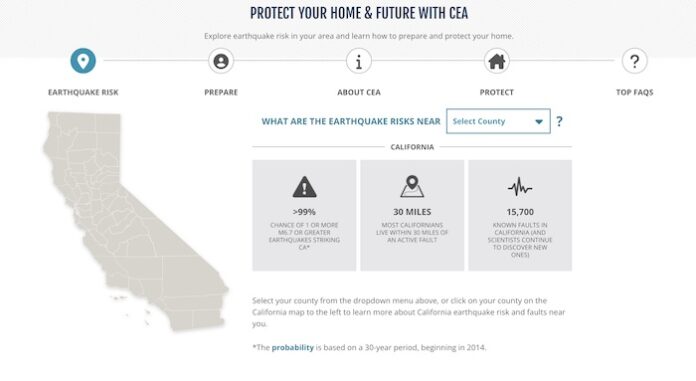696x381 pixels.
Task: Click the Protect house icon
Action: click(497, 61)
